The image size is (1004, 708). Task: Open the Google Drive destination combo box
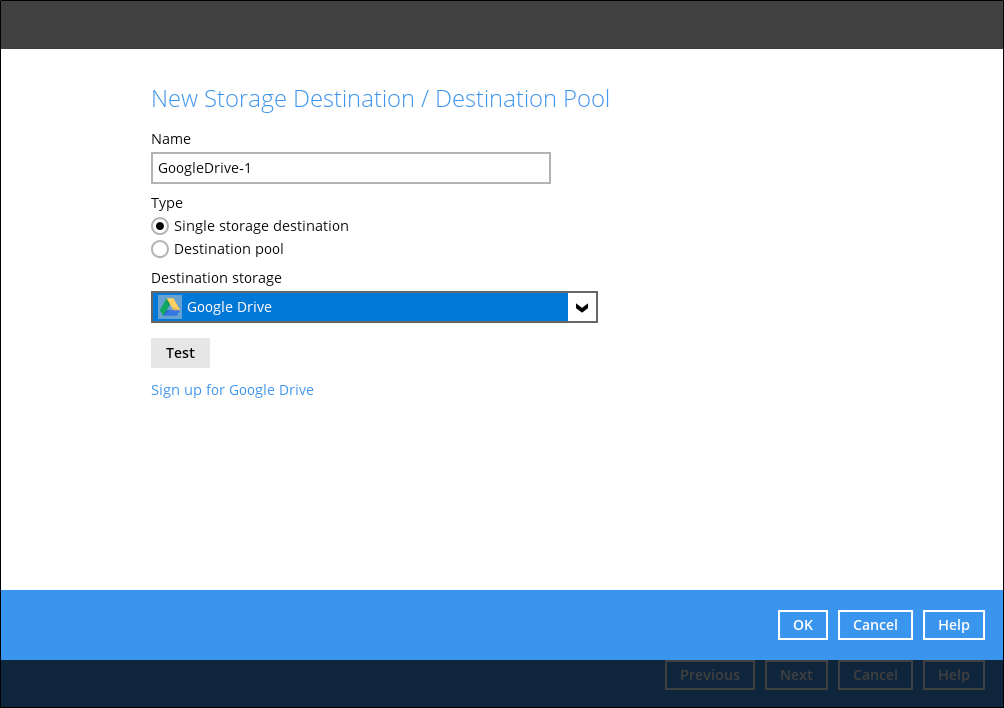click(x=374, y=307)
